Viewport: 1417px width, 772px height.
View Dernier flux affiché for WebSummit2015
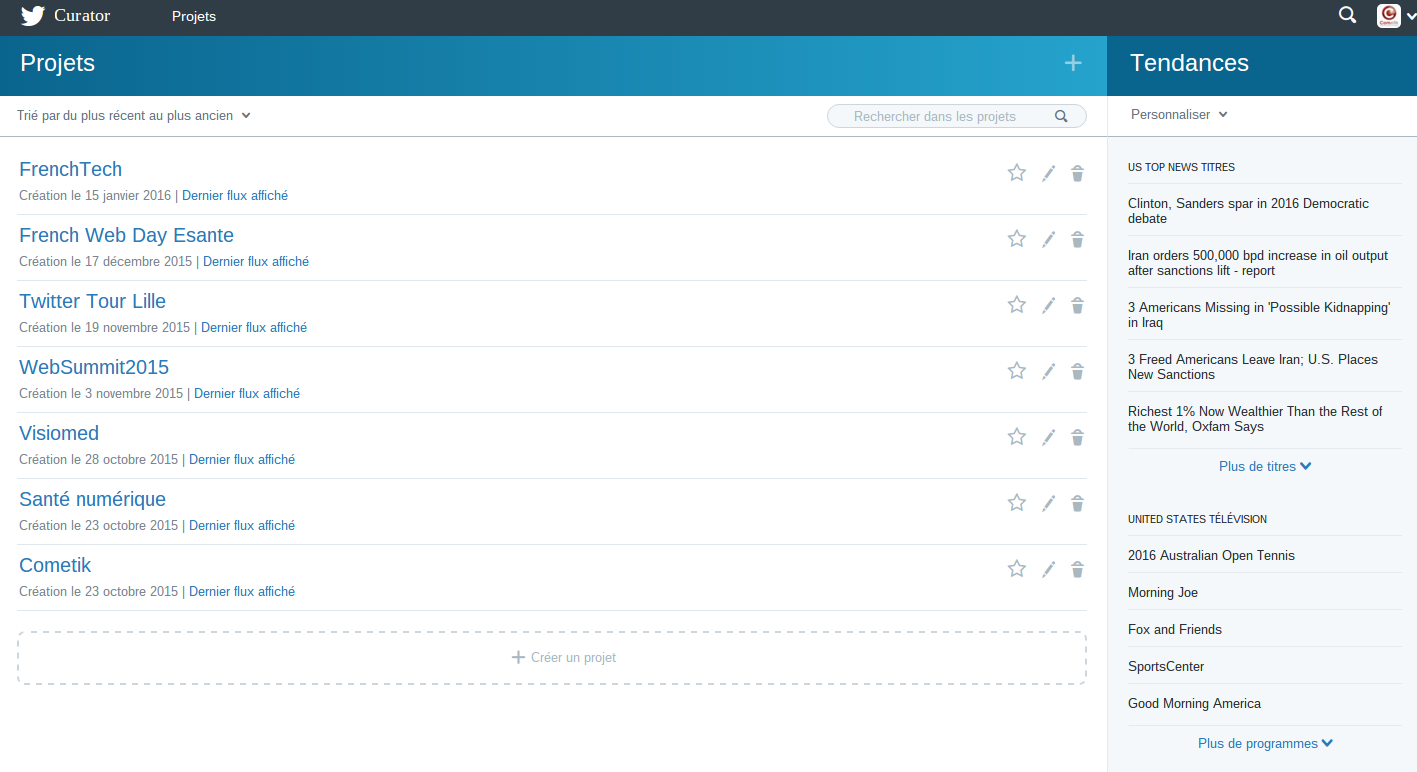pyautogui.click(x=247, y=394)
